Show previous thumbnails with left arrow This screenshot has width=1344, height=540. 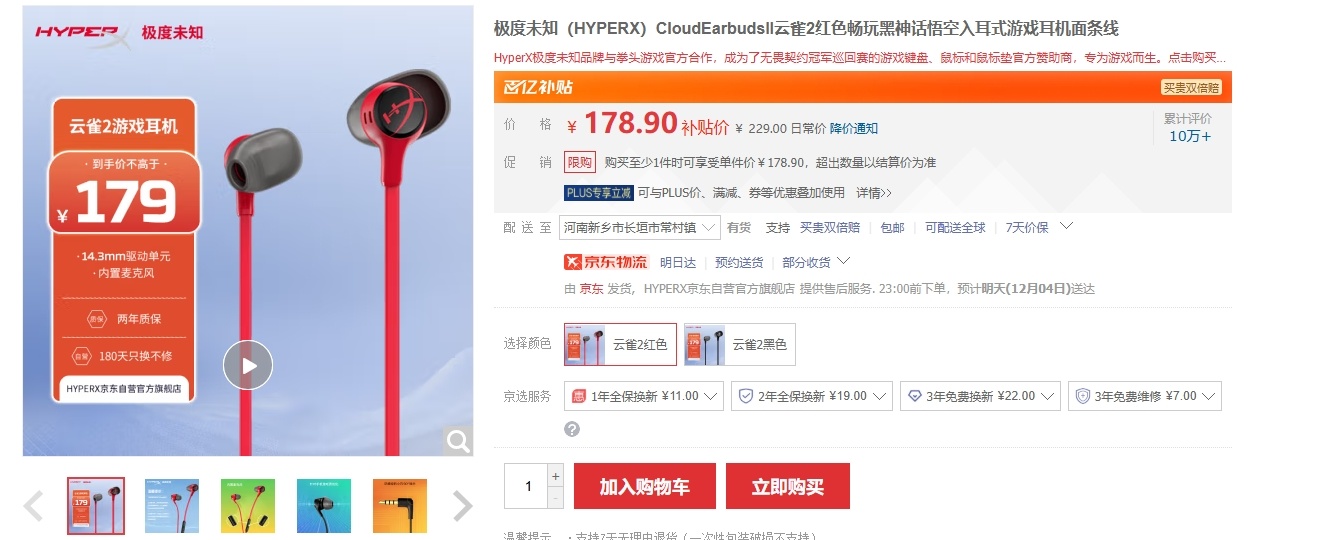[33, 506]
